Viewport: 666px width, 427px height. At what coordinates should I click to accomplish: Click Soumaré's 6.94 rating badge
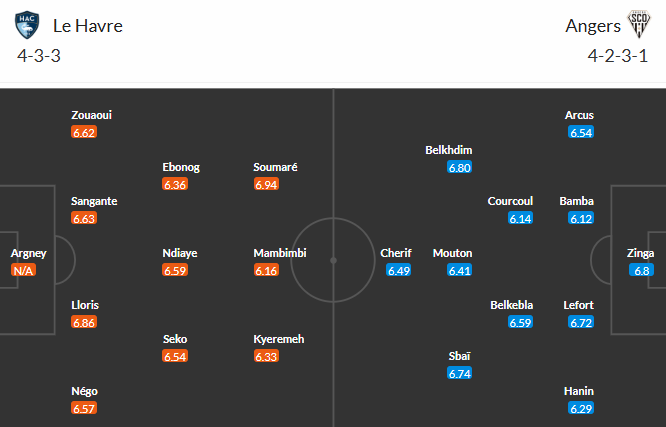point(266,184)
